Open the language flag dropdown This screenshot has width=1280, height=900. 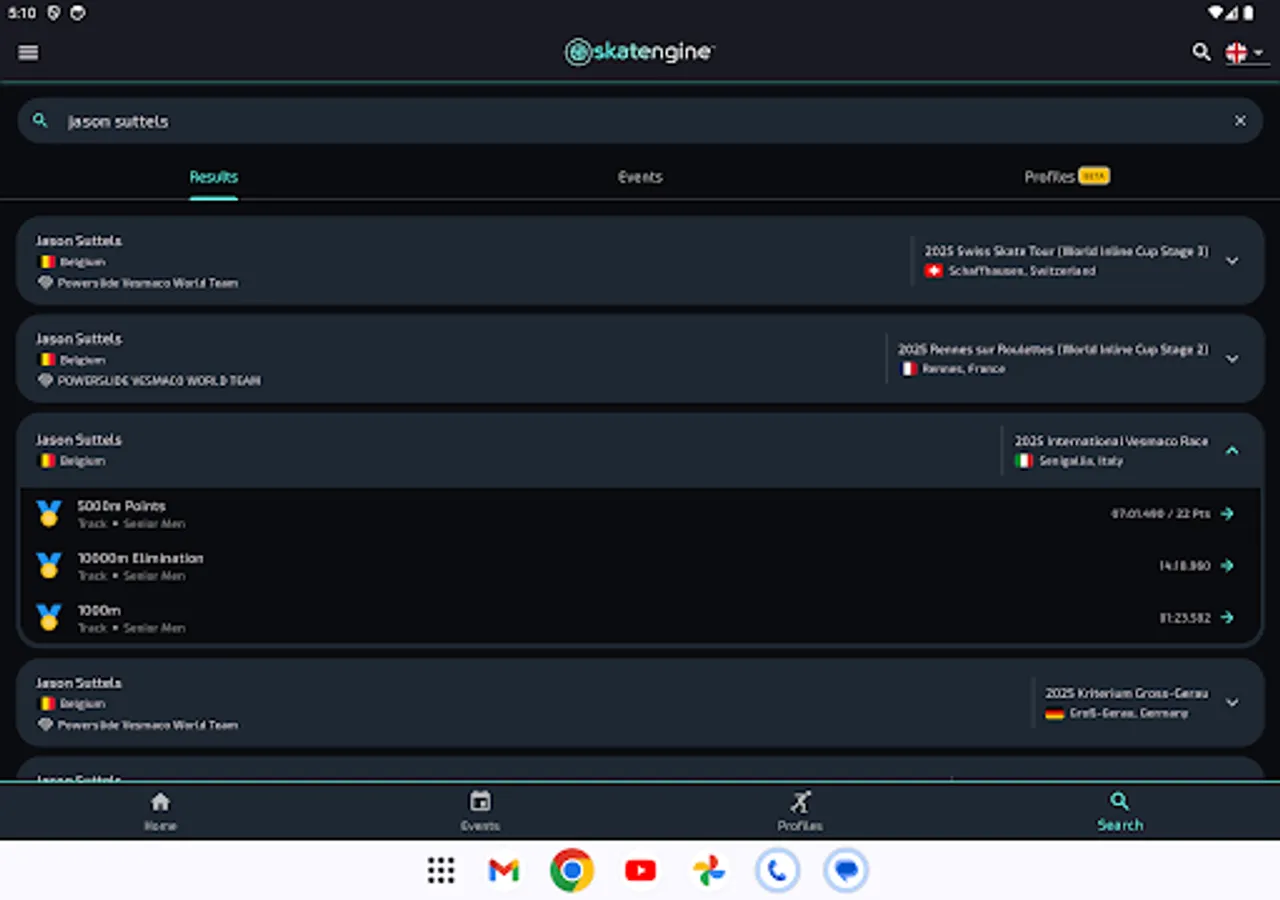1244,52
